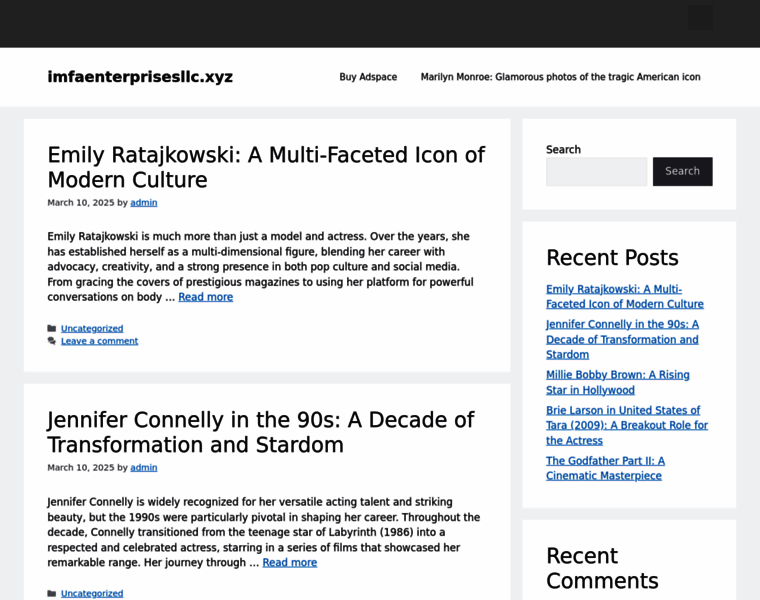Open Uncategorized category under Emily Ratajkowski post
This screenshot has width=760, height=600.
click(x=92, y=329)
